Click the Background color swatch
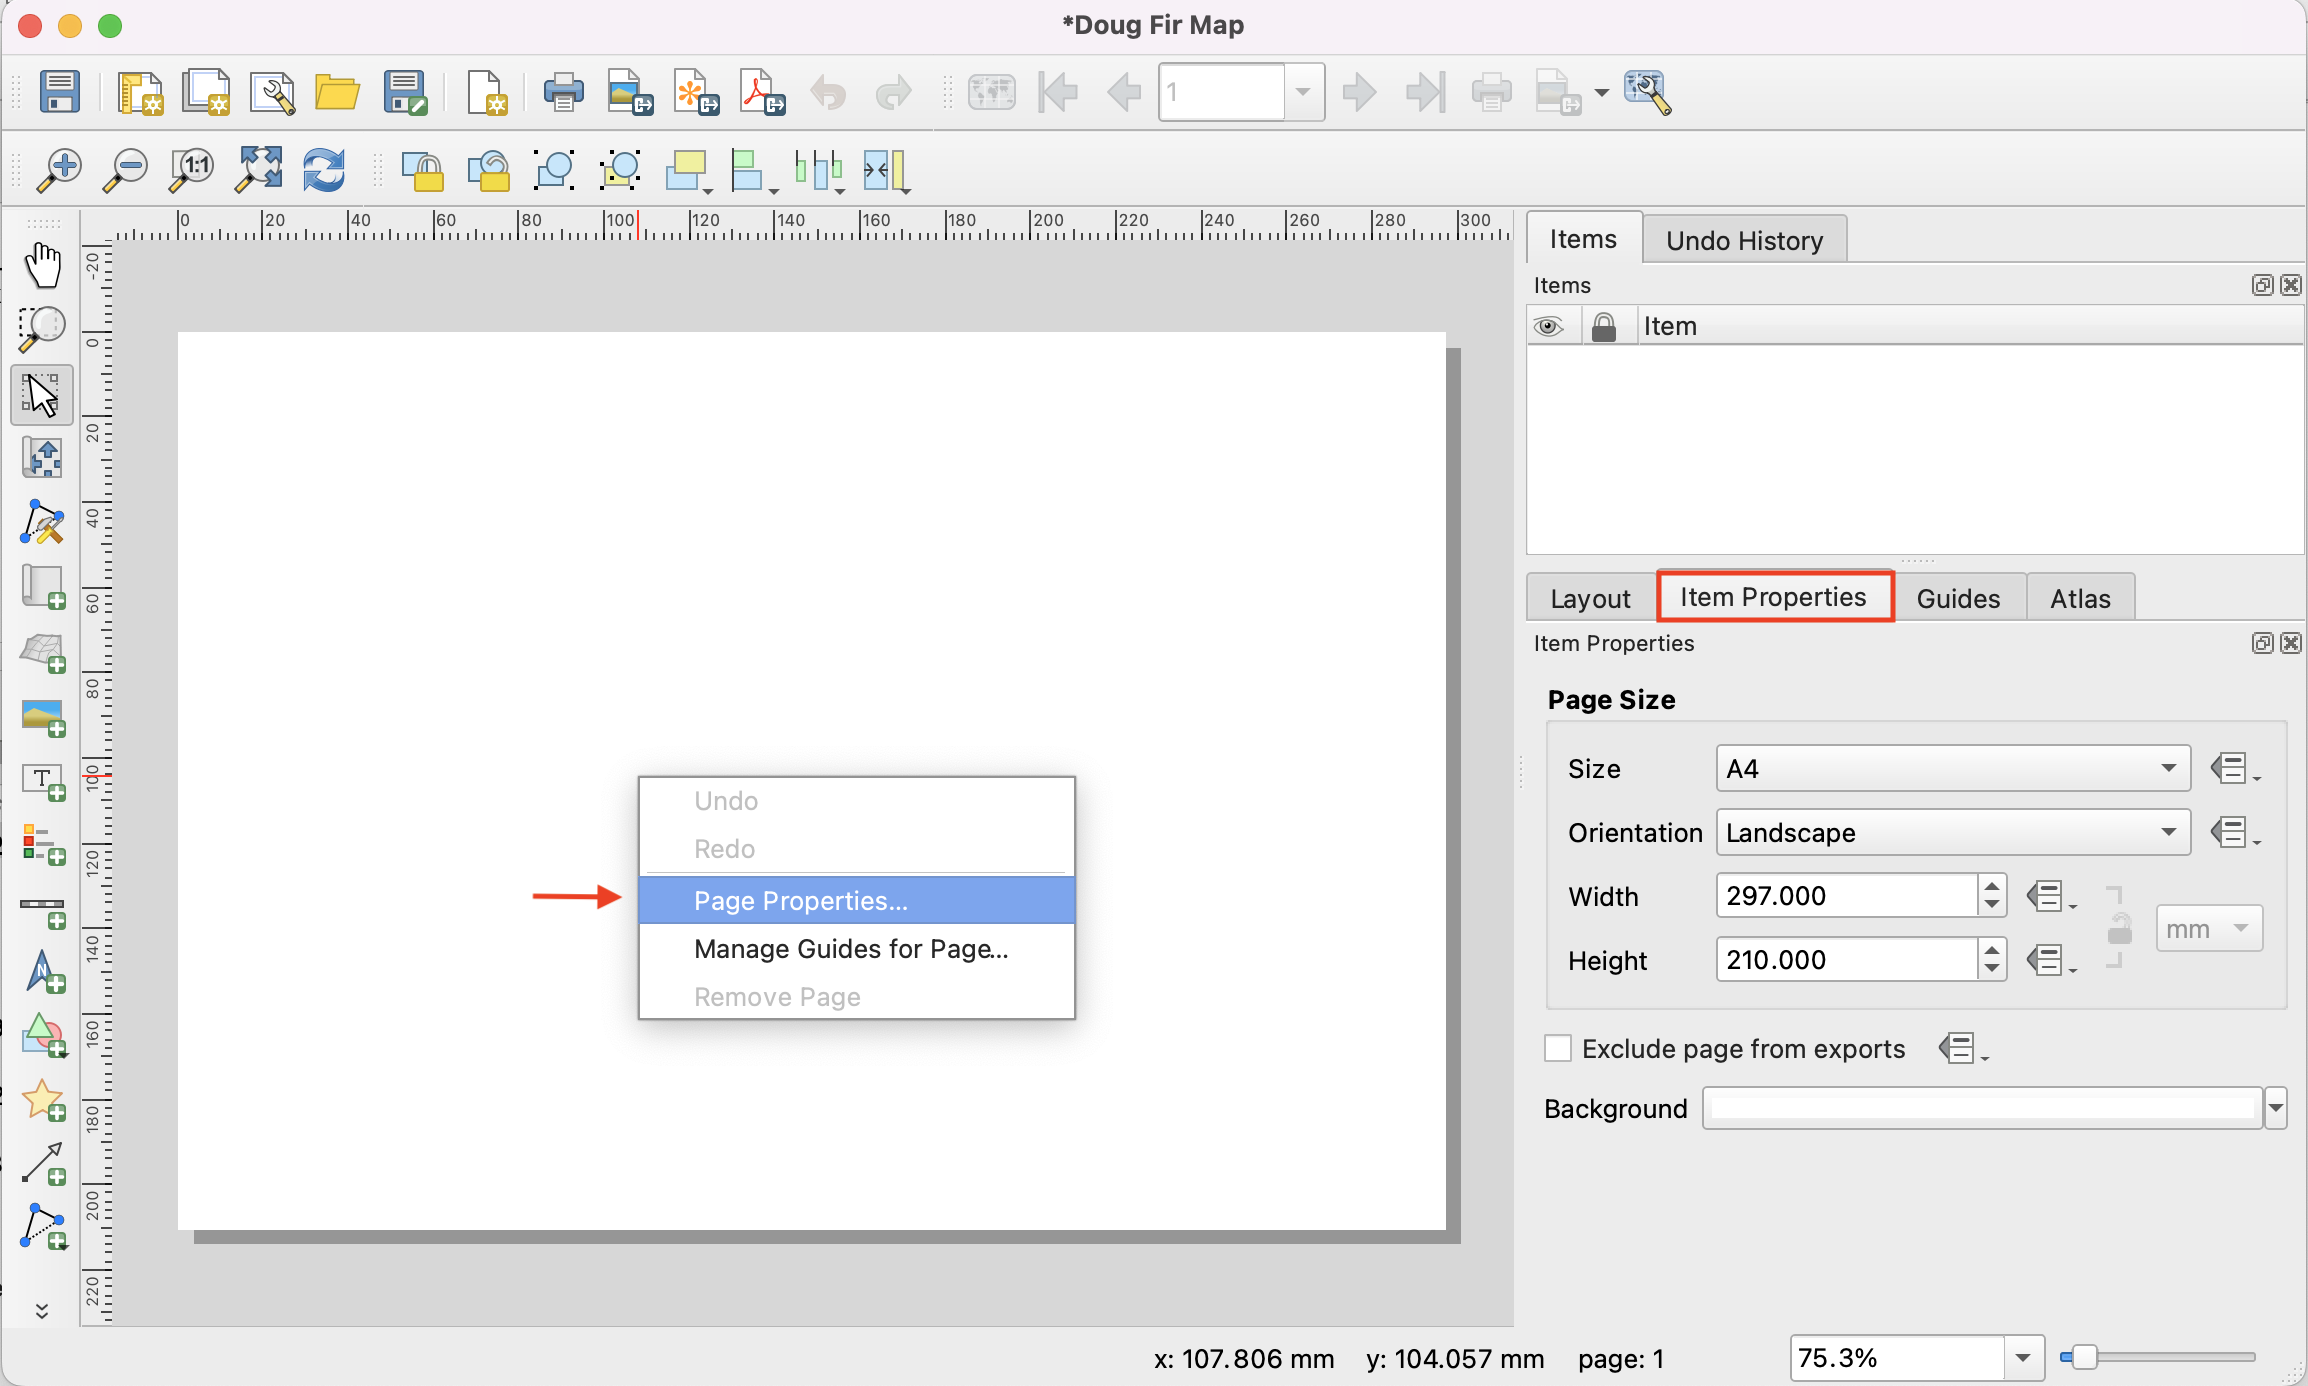 [x=1982, y=1108]
